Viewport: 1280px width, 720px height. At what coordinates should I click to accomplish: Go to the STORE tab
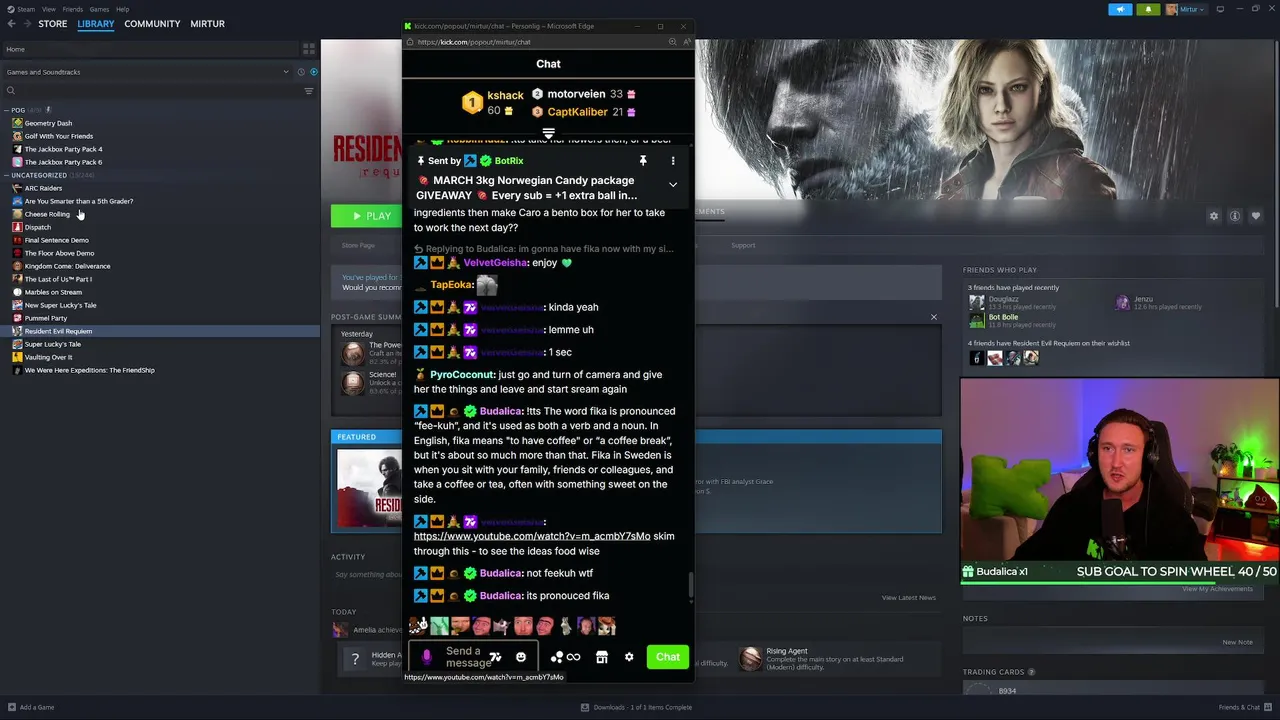click(53, 24)
